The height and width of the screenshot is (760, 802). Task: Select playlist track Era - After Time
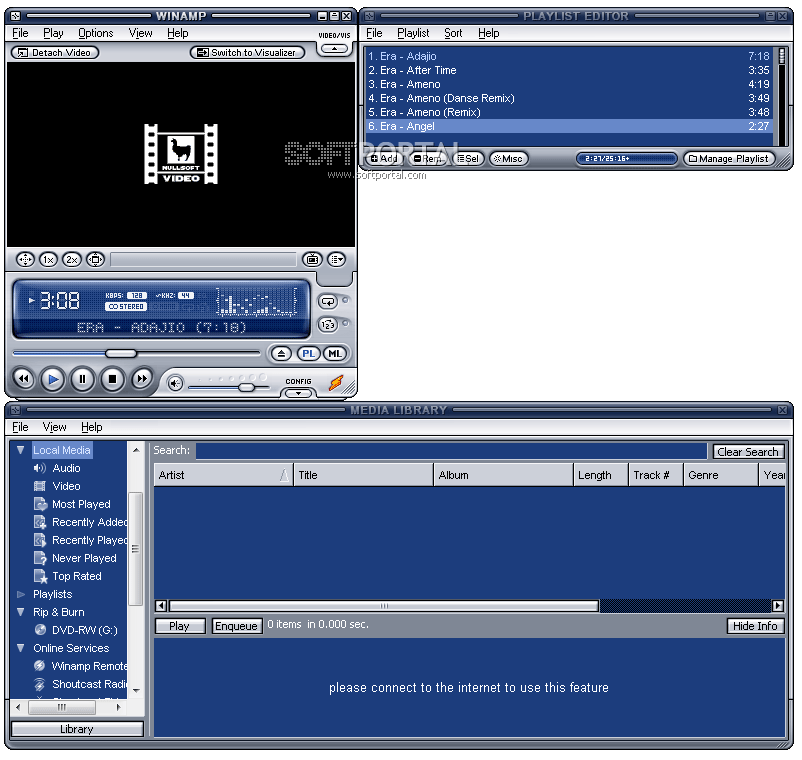click(568, 70)
